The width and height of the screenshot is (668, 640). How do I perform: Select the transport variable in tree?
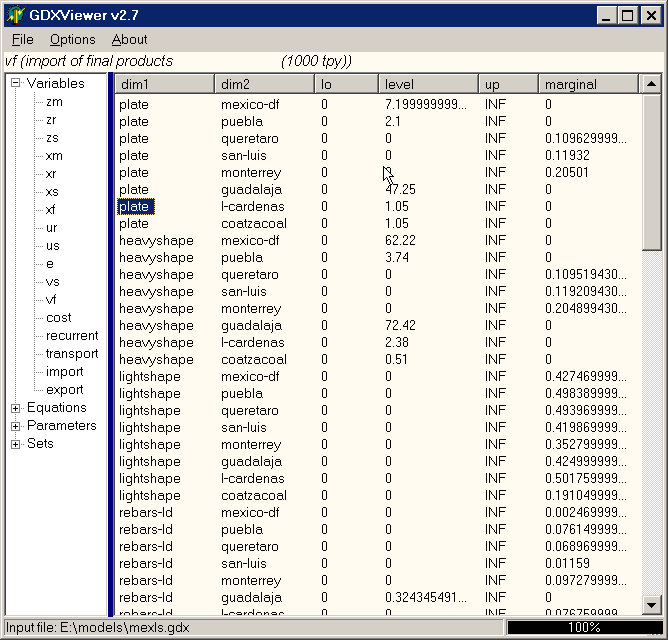72,353
